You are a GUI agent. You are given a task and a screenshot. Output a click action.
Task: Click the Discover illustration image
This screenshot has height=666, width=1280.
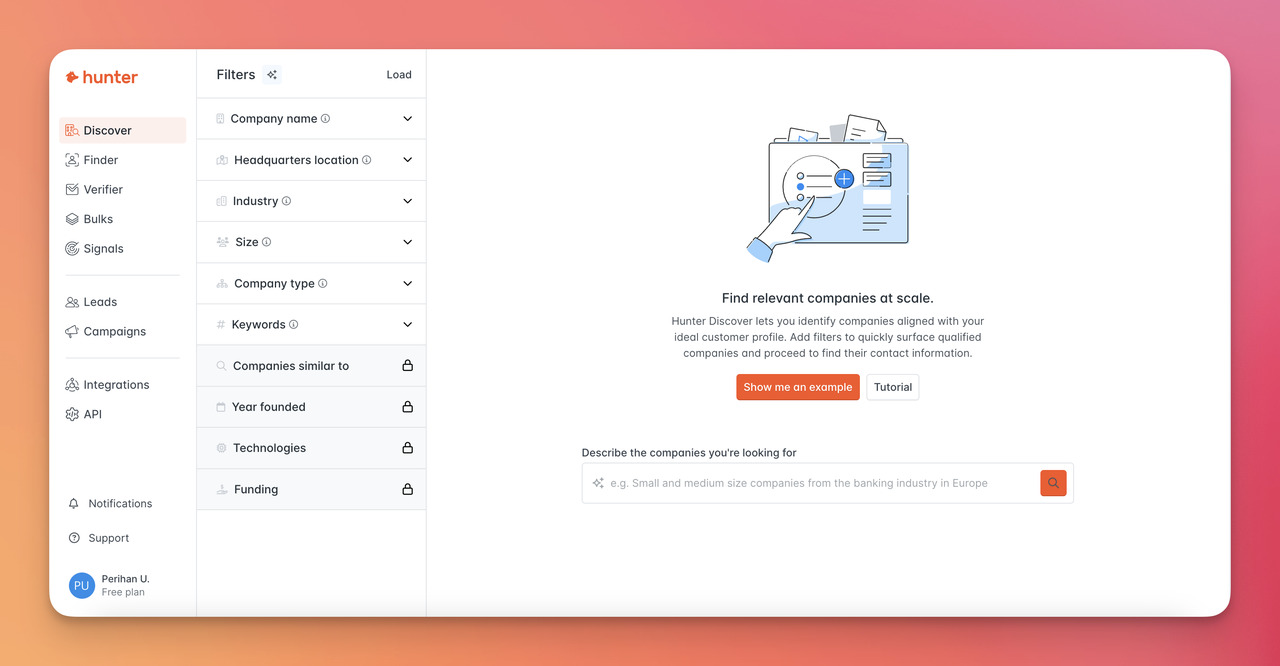point(828,189)
